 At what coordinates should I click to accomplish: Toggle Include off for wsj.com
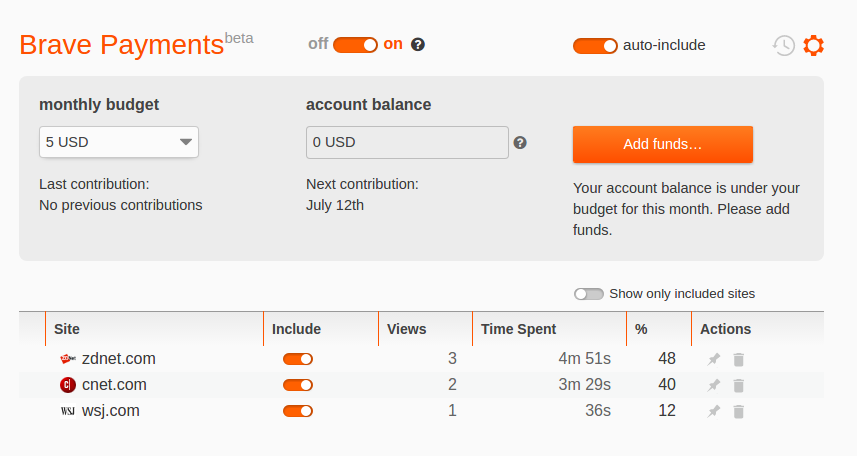point(298,411)
